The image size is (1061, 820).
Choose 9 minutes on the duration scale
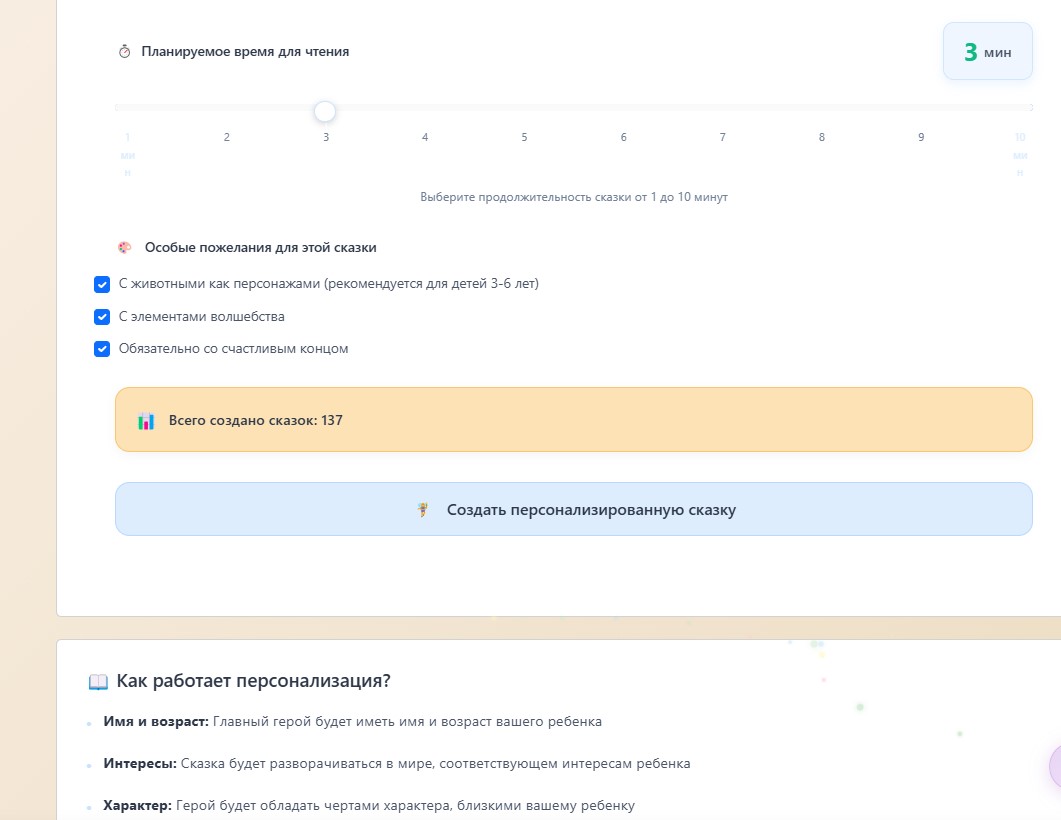(x=921, y=137)
